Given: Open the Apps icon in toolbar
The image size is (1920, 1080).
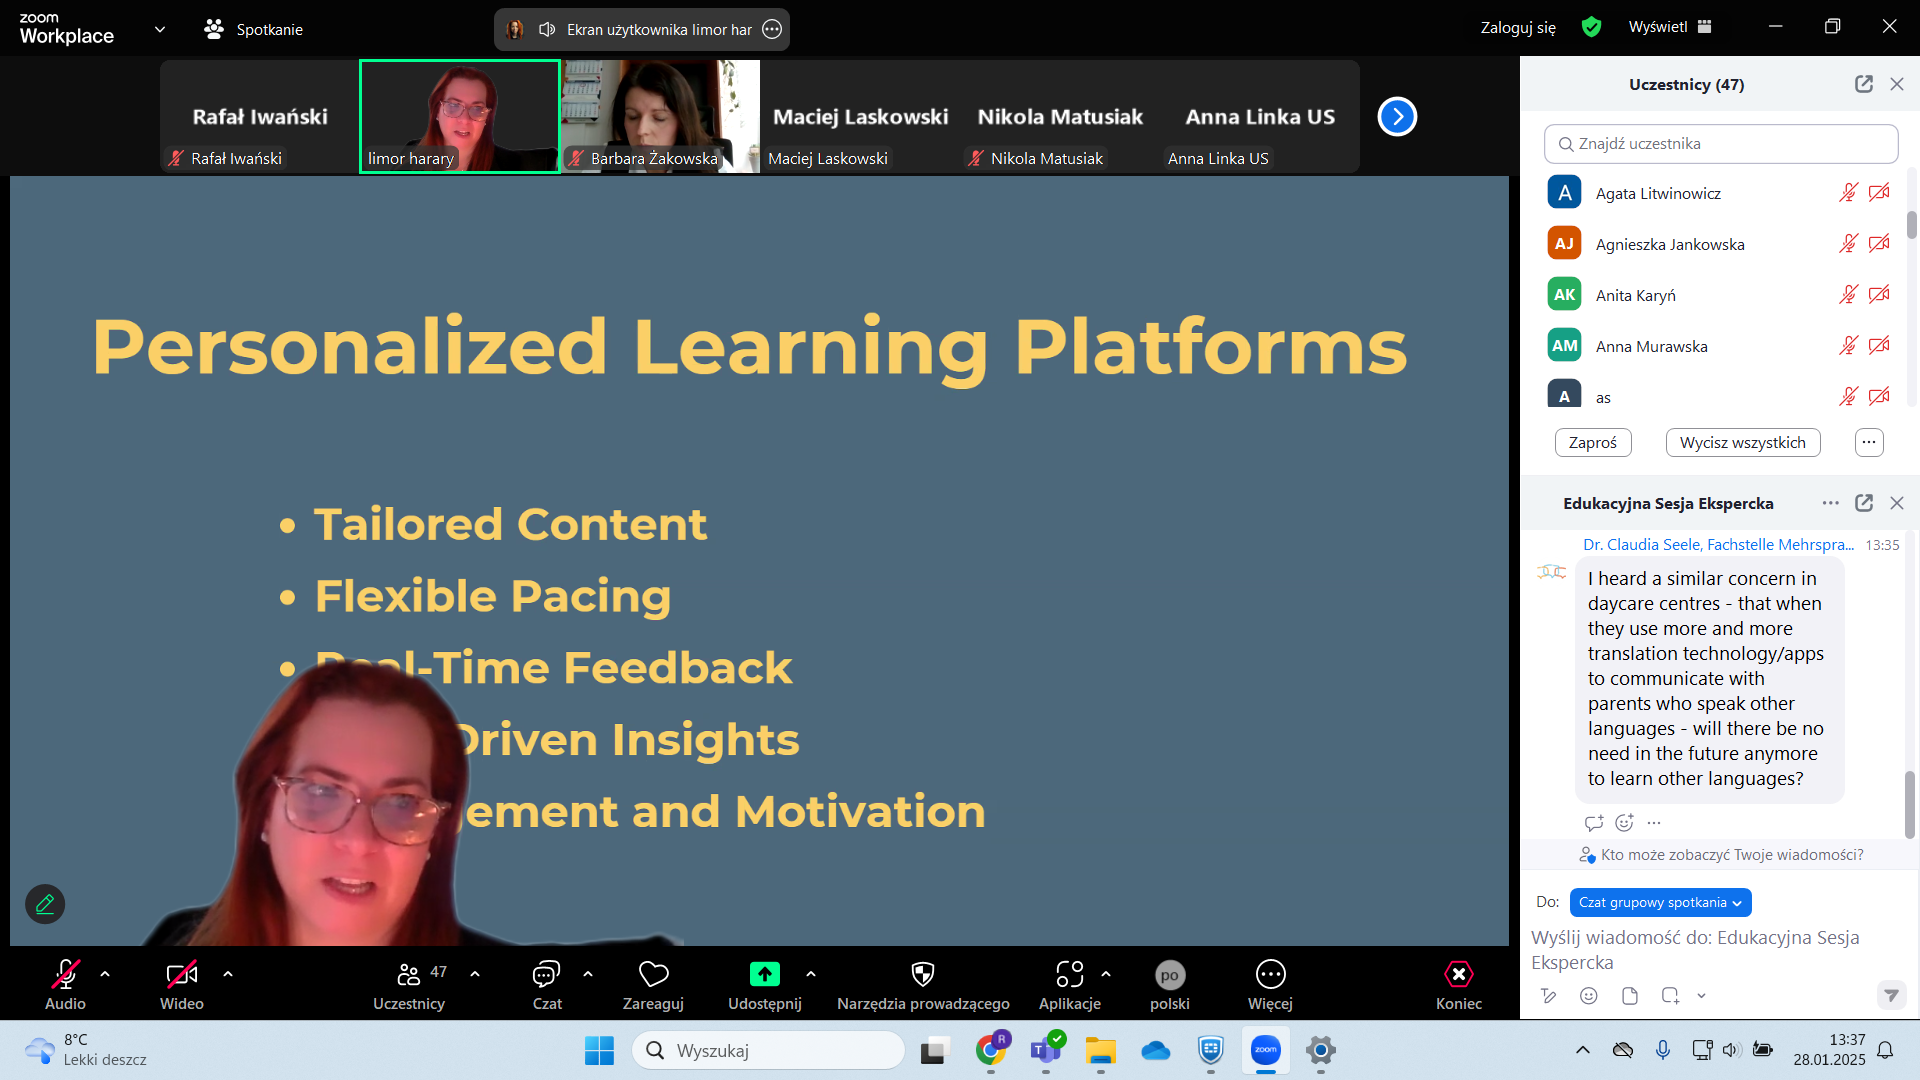Looking at the screenshot, I should tap(1069, 974).
